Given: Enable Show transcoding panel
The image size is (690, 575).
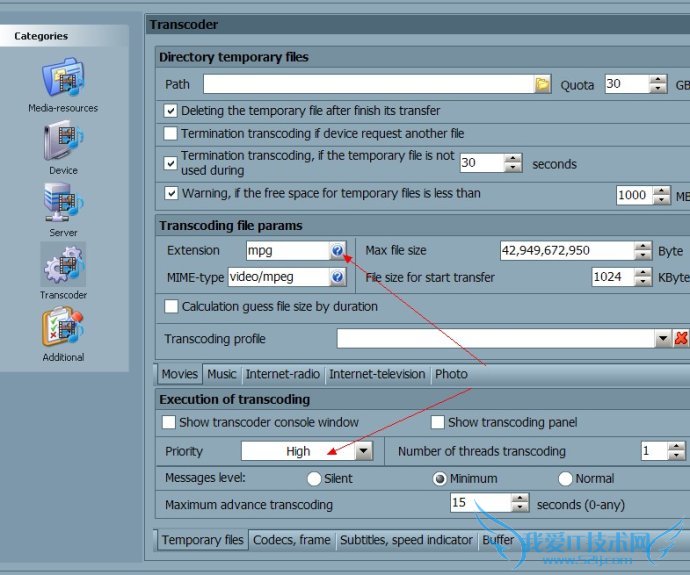Looking at the screenshot, I should 437,422.
